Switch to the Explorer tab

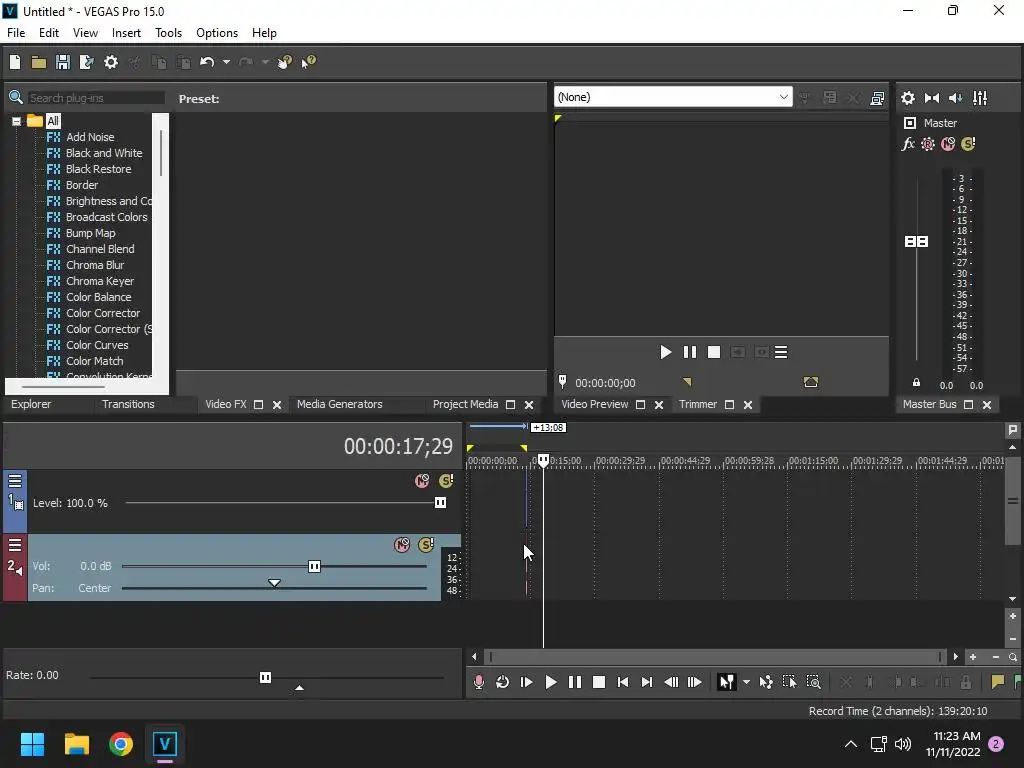31,404
